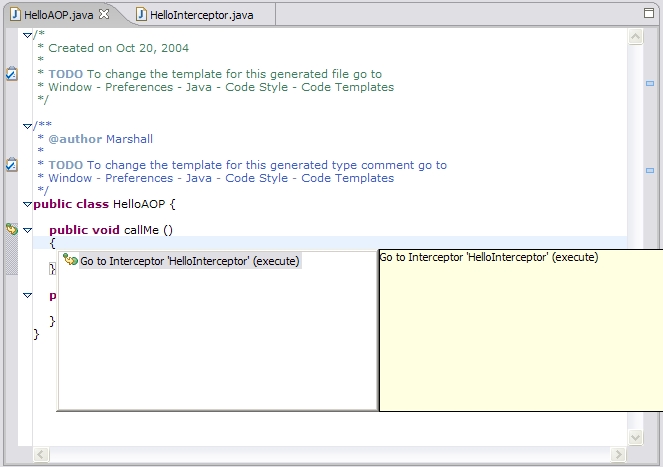Click the first TODO task marker in gutter
The height and width of the screenshot is (467, 663).
11,74
